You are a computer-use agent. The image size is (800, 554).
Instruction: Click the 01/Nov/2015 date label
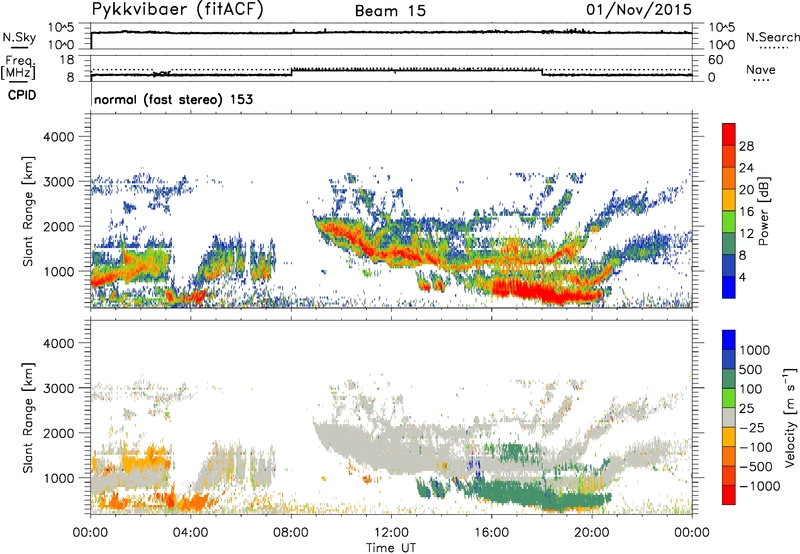click(639, 10)
